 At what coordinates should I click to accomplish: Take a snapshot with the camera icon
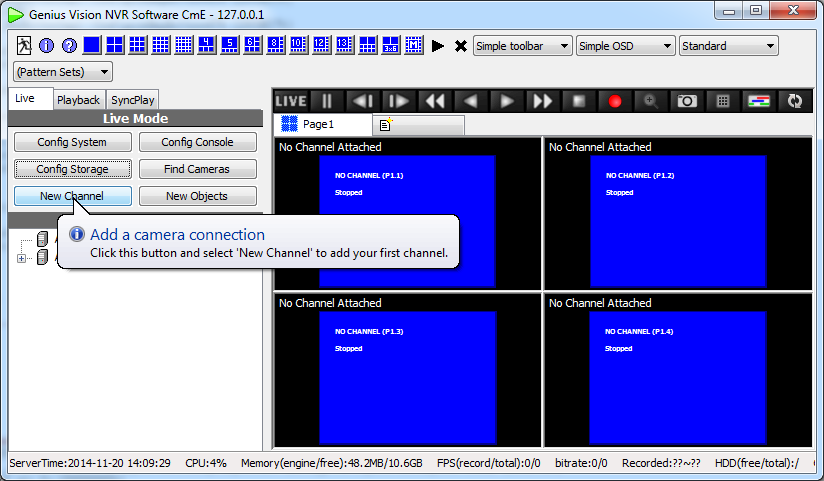point(686,101)
